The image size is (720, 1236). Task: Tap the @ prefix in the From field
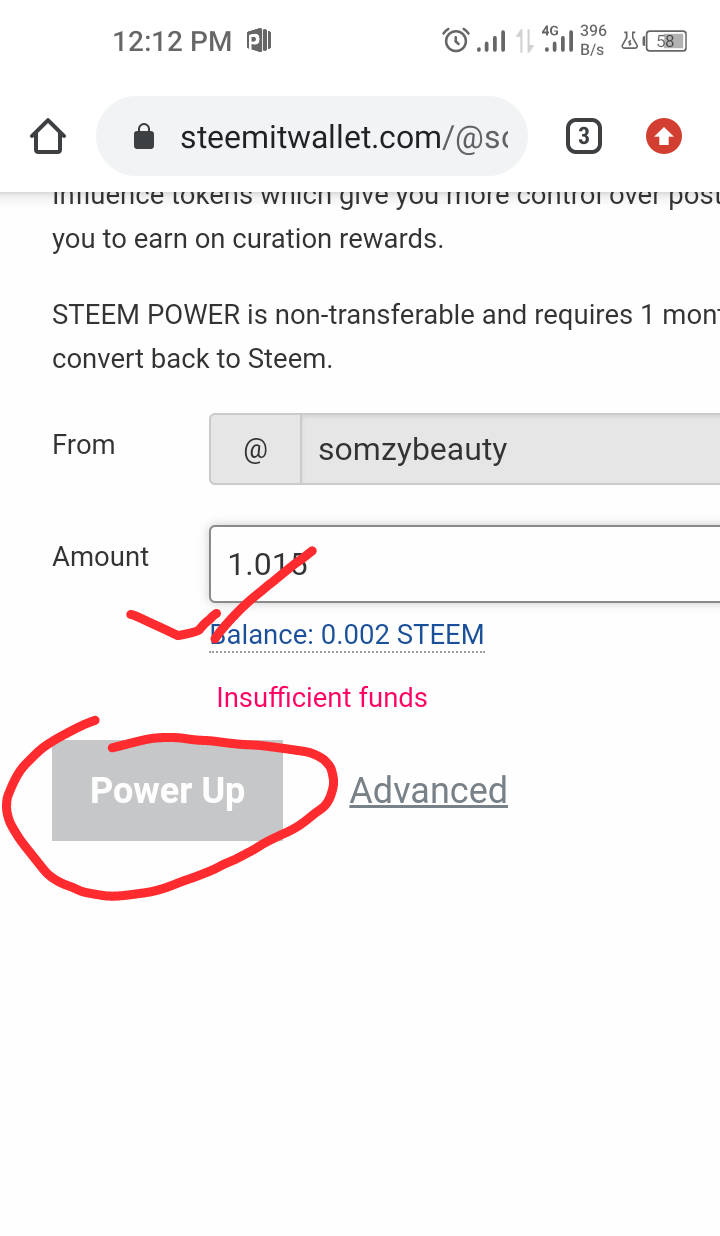255,449
